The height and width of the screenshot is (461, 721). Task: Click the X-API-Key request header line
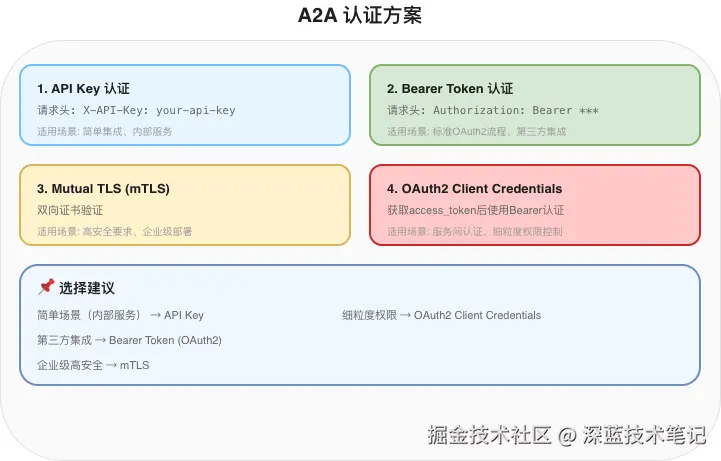coord(136,110)
